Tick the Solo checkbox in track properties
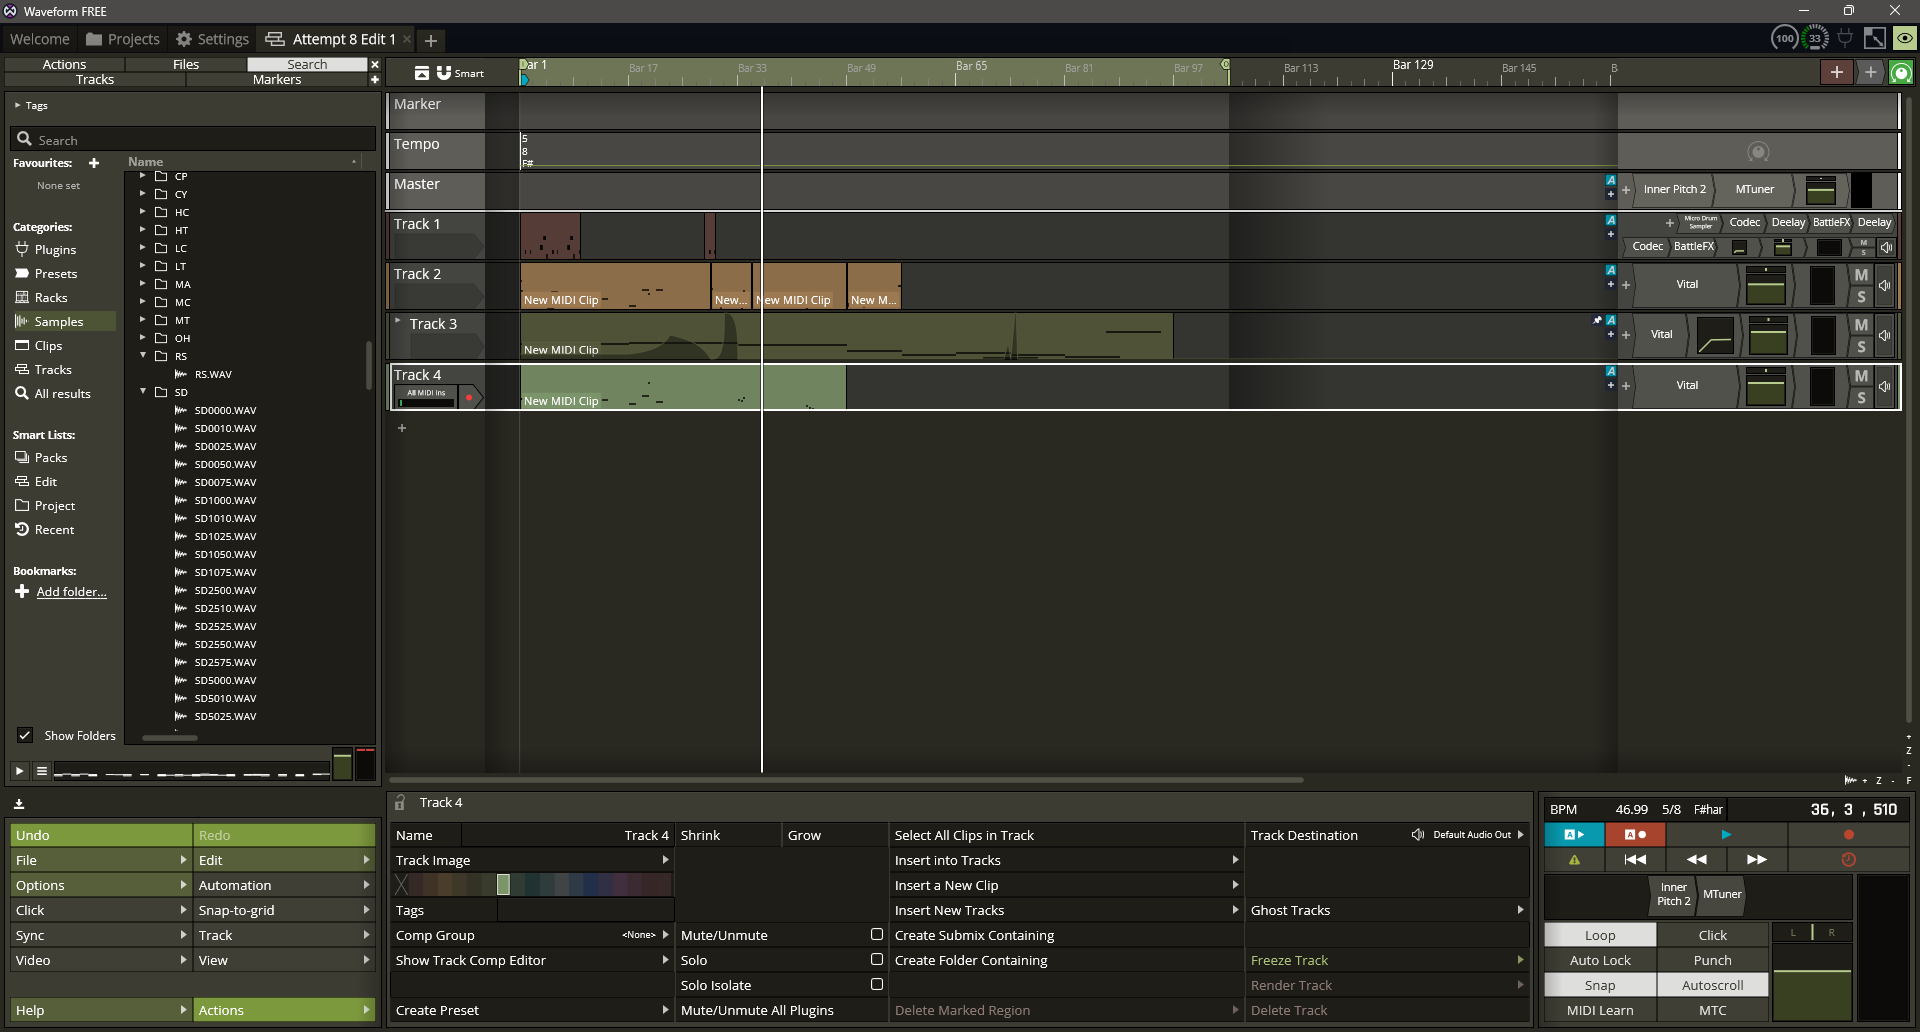This screenshot has width=1920, height=1032. tap(877, 959)
